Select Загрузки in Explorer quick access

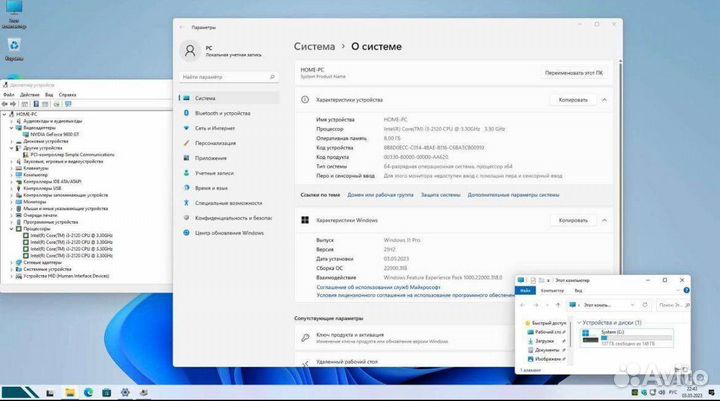click(546, 341)
